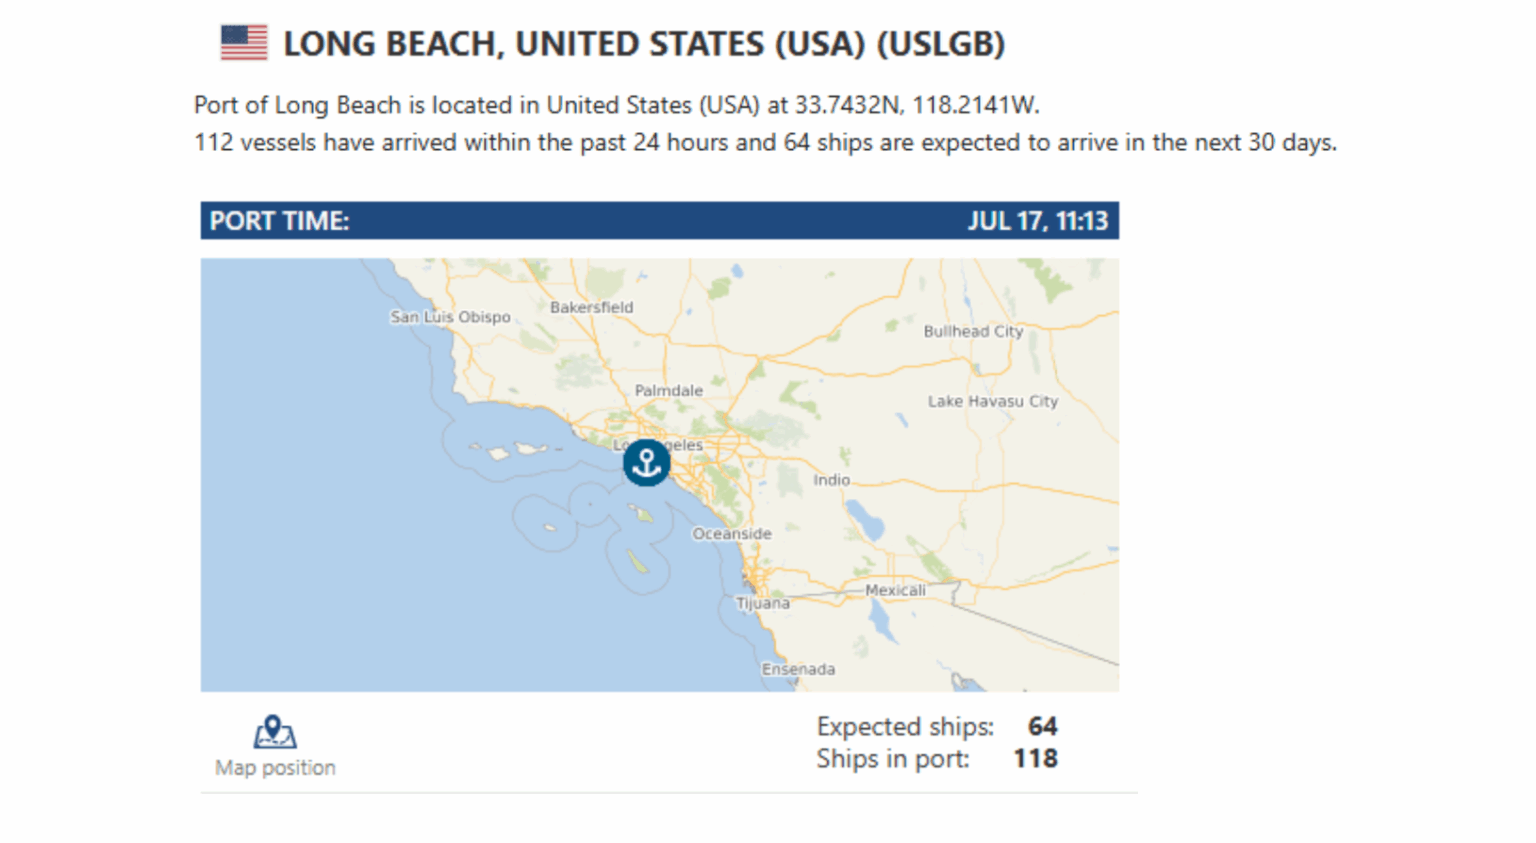
Task: Click the PORT TIME header bar
Action: pos(660,221)
